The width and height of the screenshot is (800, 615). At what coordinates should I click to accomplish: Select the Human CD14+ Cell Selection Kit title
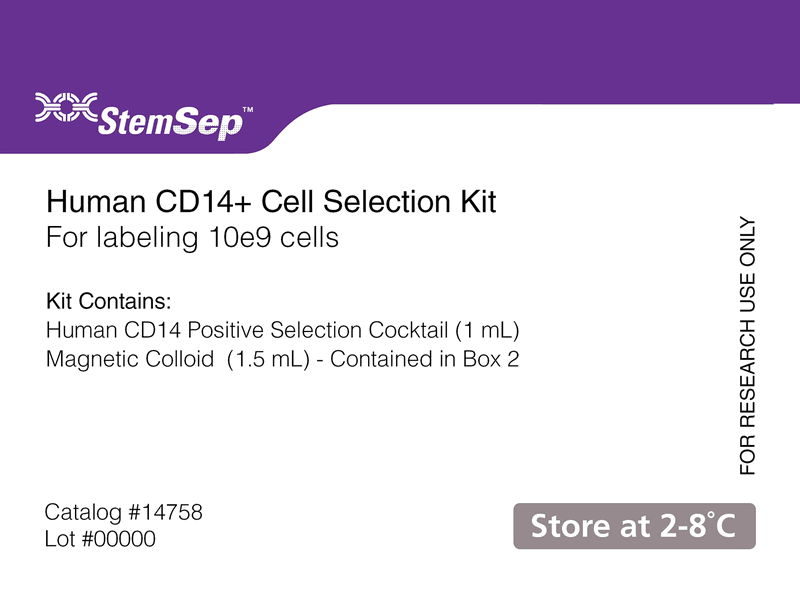click(271, 201)
